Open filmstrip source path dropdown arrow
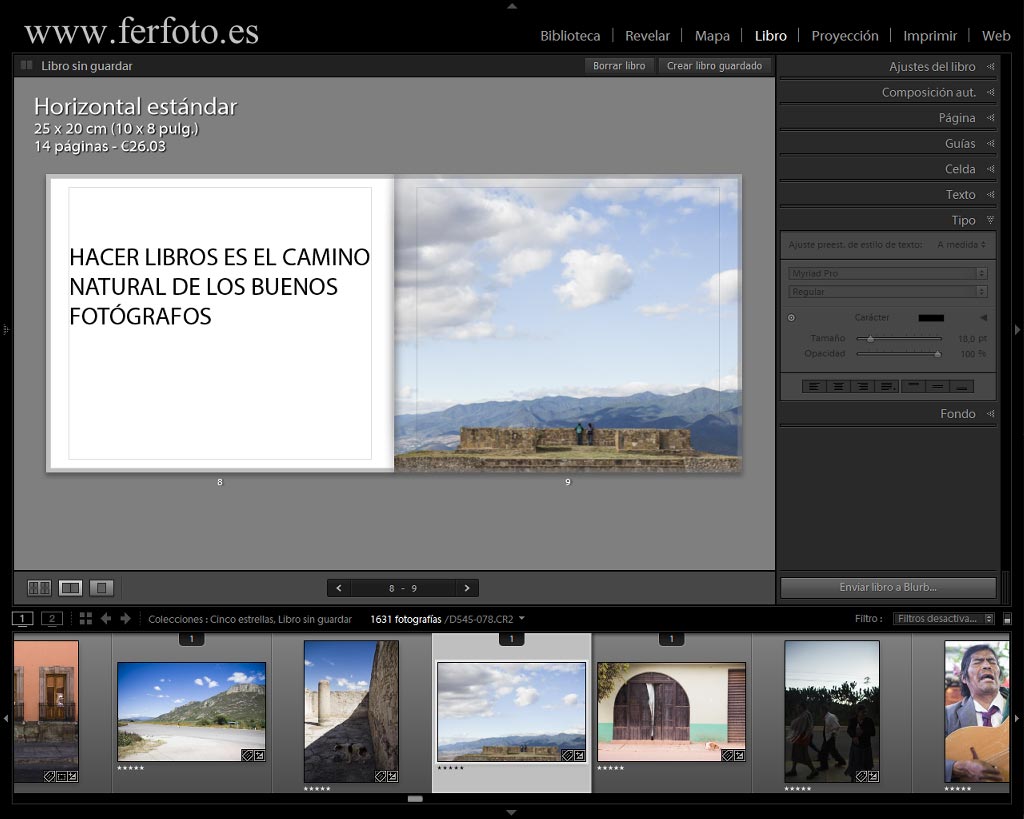This screenshot has height=819, width=1024. pyautogui.click(x=522, y=618)
